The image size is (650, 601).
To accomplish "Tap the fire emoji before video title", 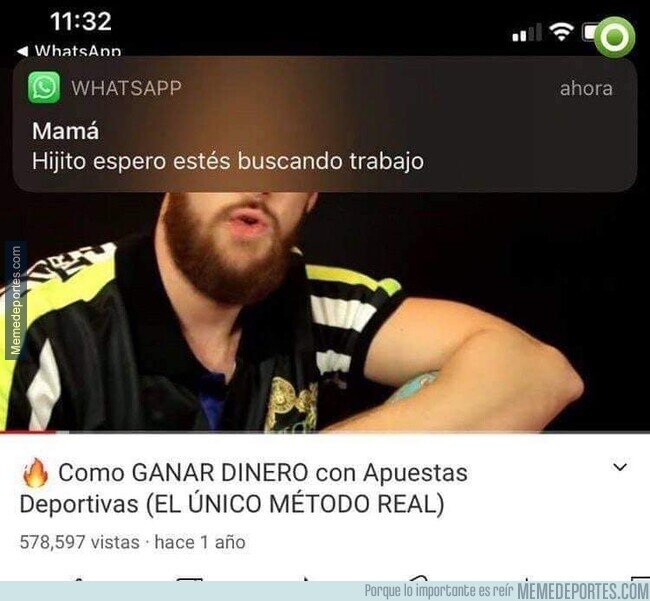I will click(x=36, y=473).
